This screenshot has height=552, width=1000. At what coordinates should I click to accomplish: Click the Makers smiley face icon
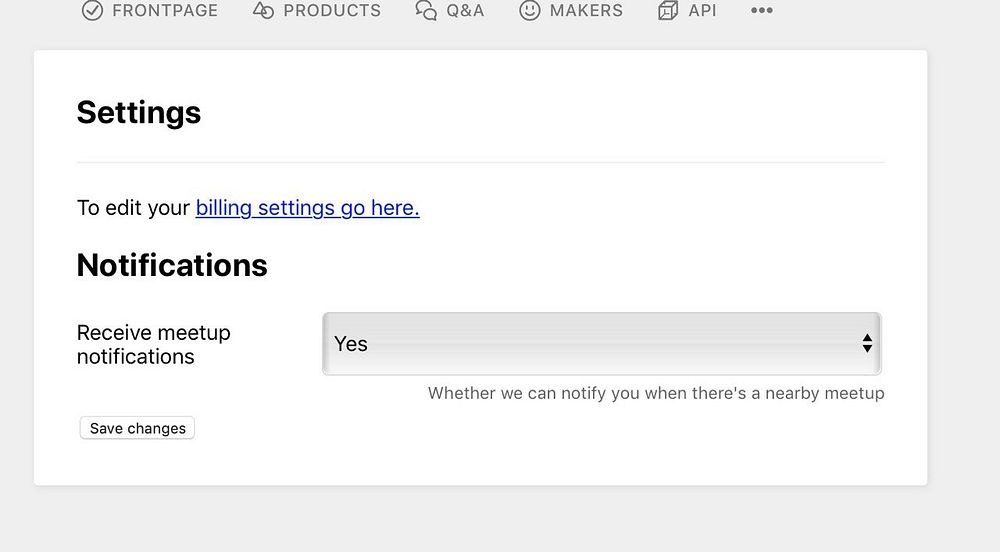[x=530, y=11]
